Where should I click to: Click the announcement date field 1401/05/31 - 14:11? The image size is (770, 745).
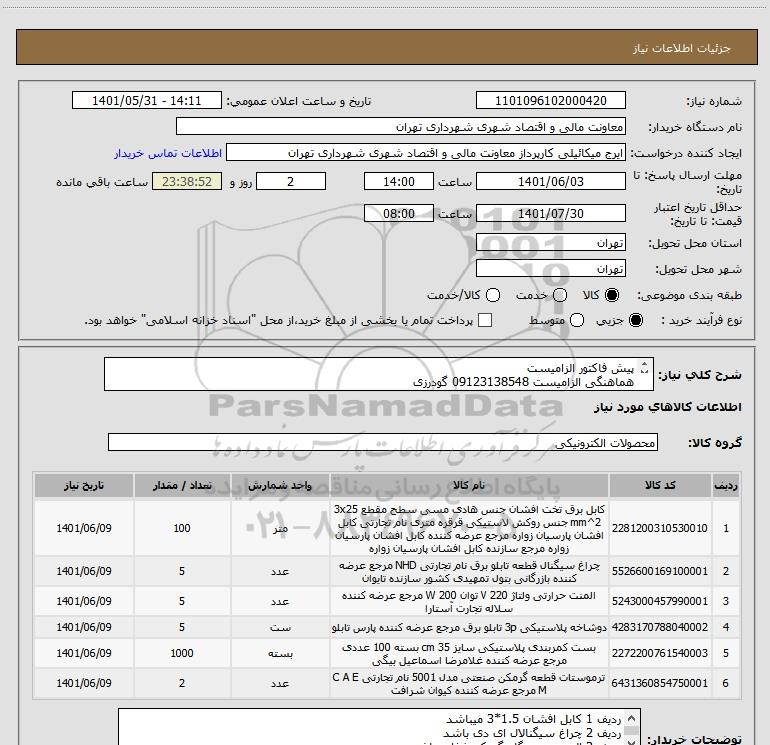point(147,101)
